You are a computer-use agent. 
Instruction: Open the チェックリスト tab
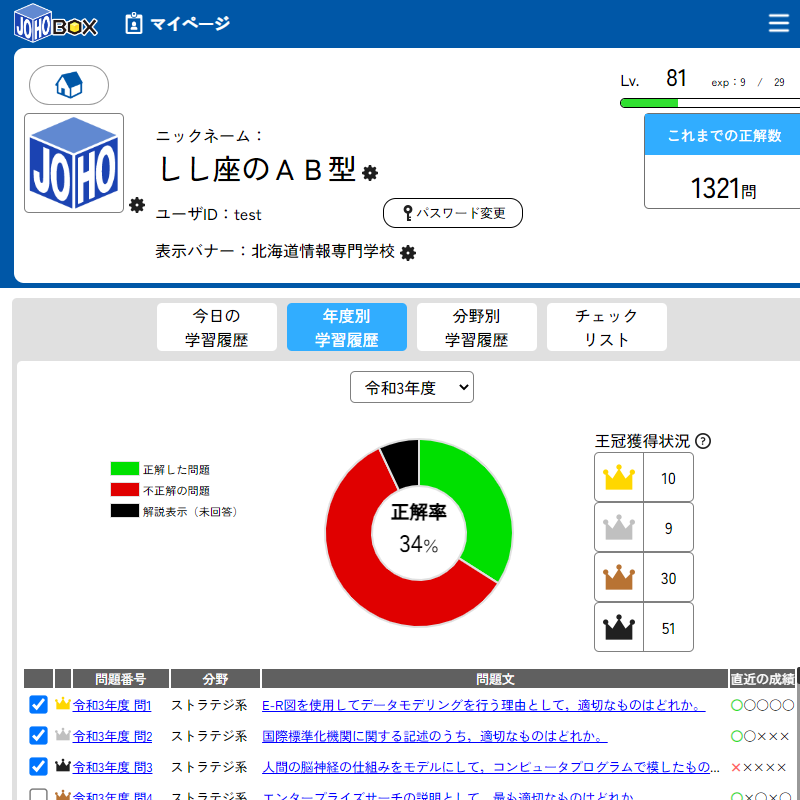click(x=607, y=327)
